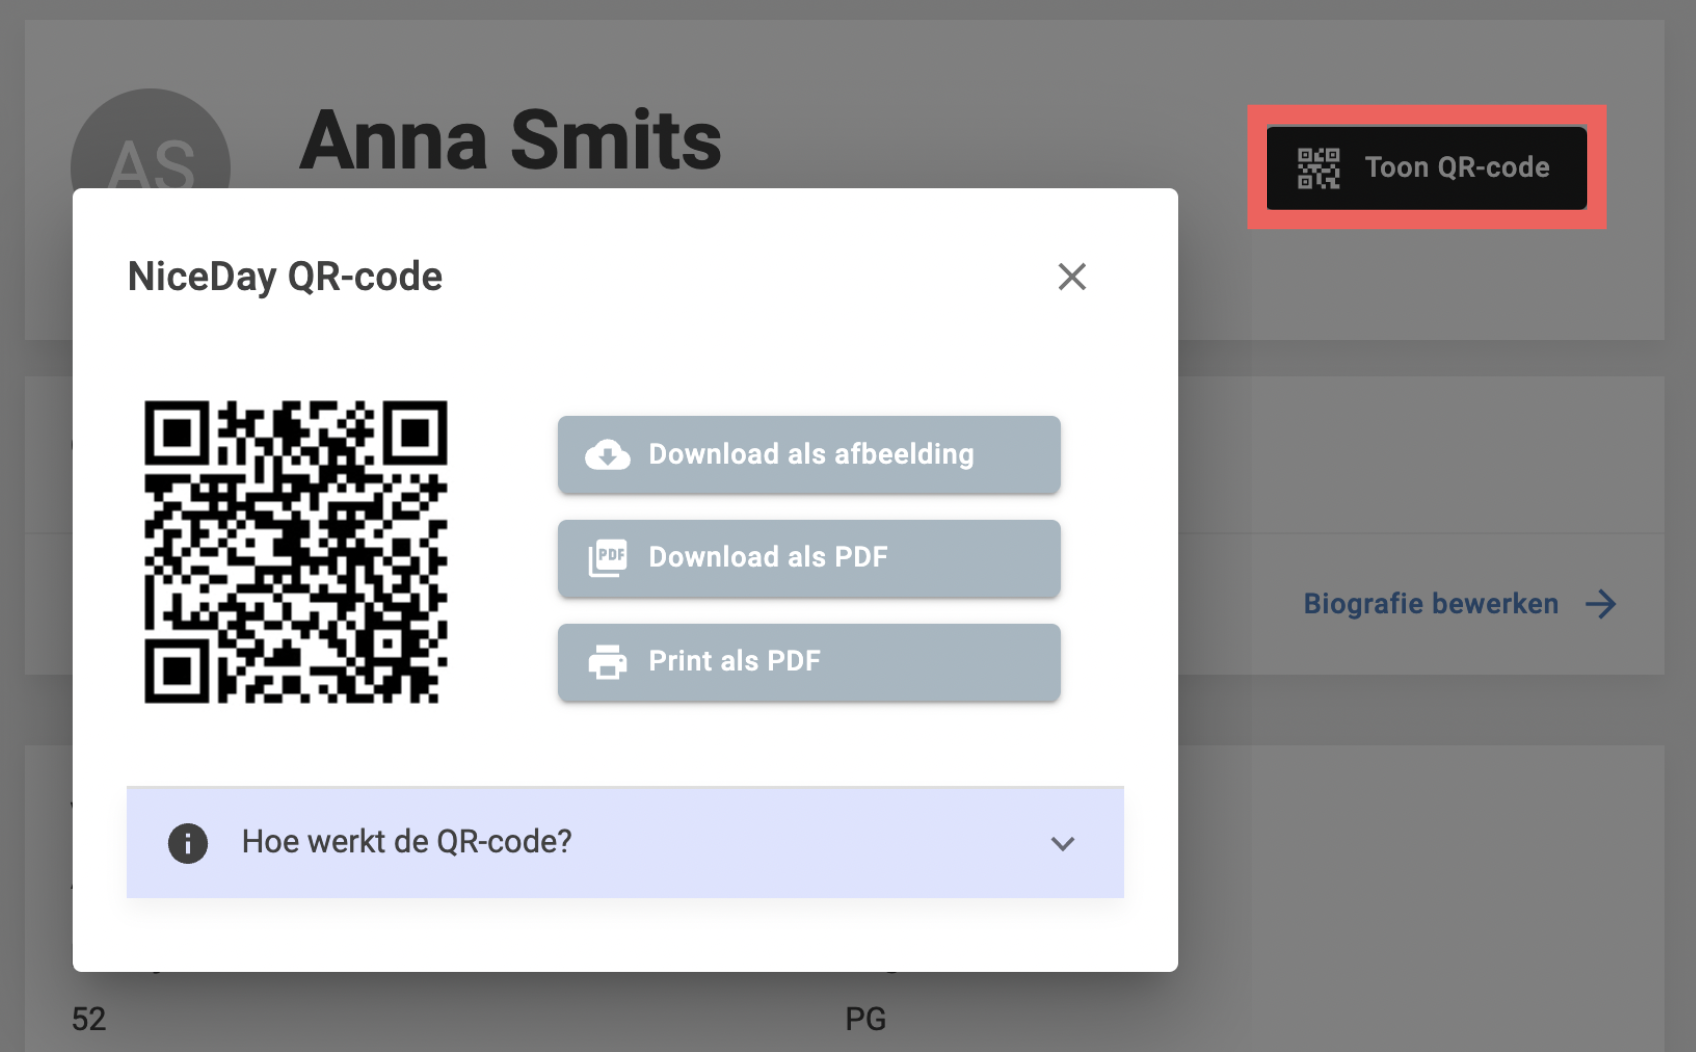The image size is (1696, 1052).
Task: Open the "Biografie bewerken" link
Action: (x=1430, y=604)
